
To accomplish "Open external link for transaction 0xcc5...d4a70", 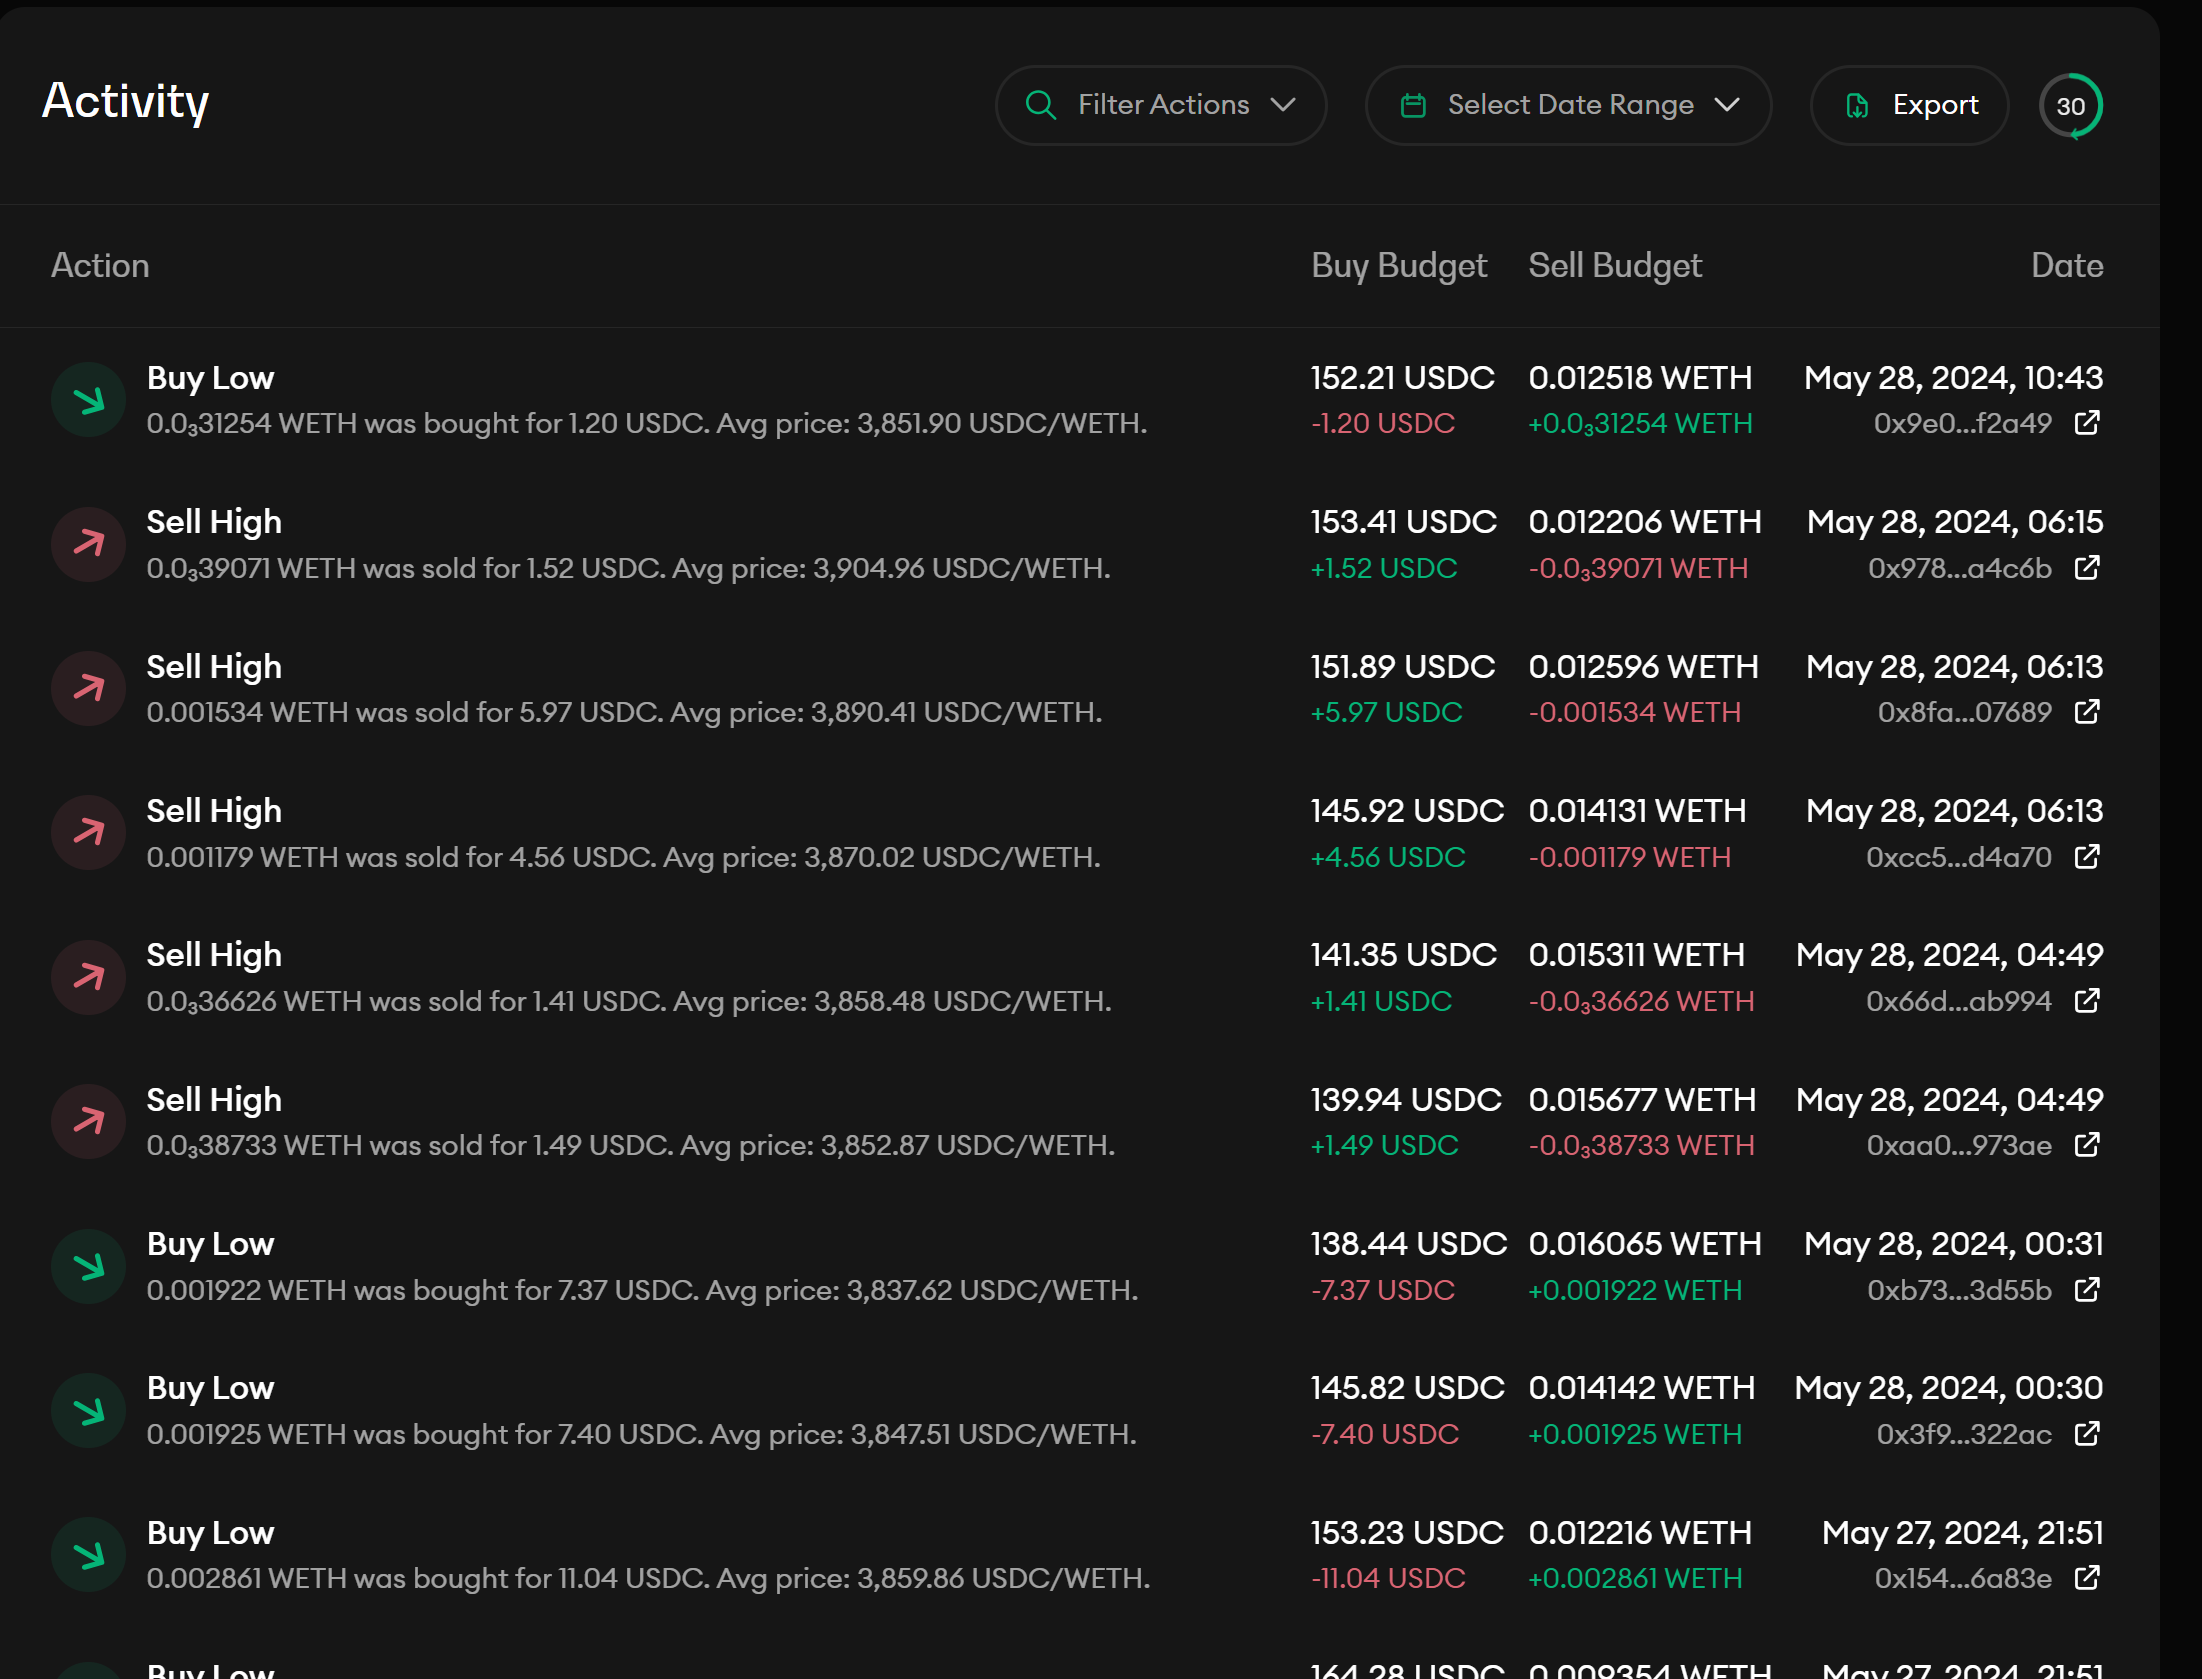I will tap(2087, 857).
